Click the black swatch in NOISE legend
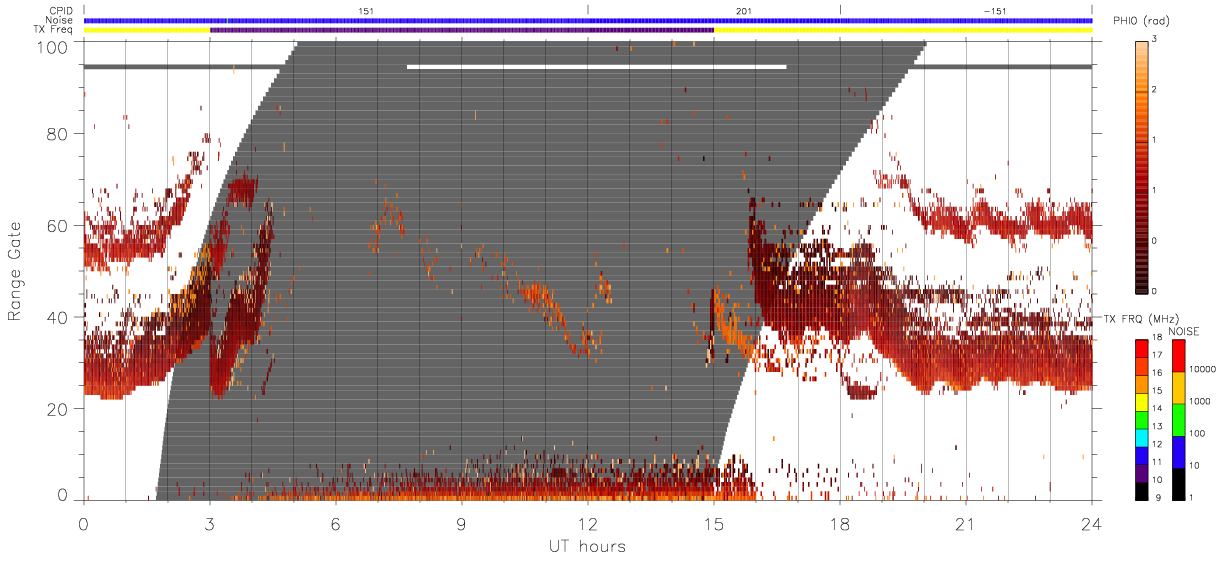1228x567 pixels. pyautogui.click(x=1178, y=484)
